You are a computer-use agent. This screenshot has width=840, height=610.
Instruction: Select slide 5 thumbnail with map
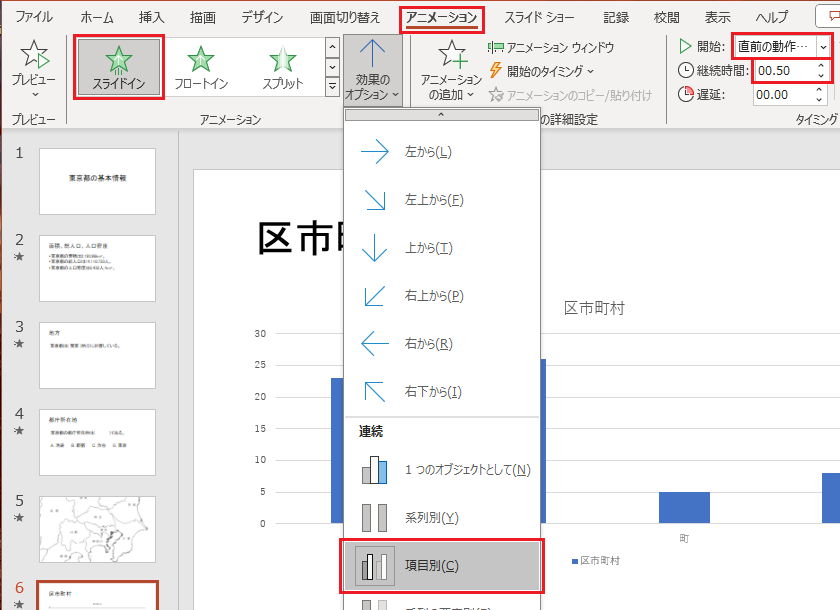point(97,529)
